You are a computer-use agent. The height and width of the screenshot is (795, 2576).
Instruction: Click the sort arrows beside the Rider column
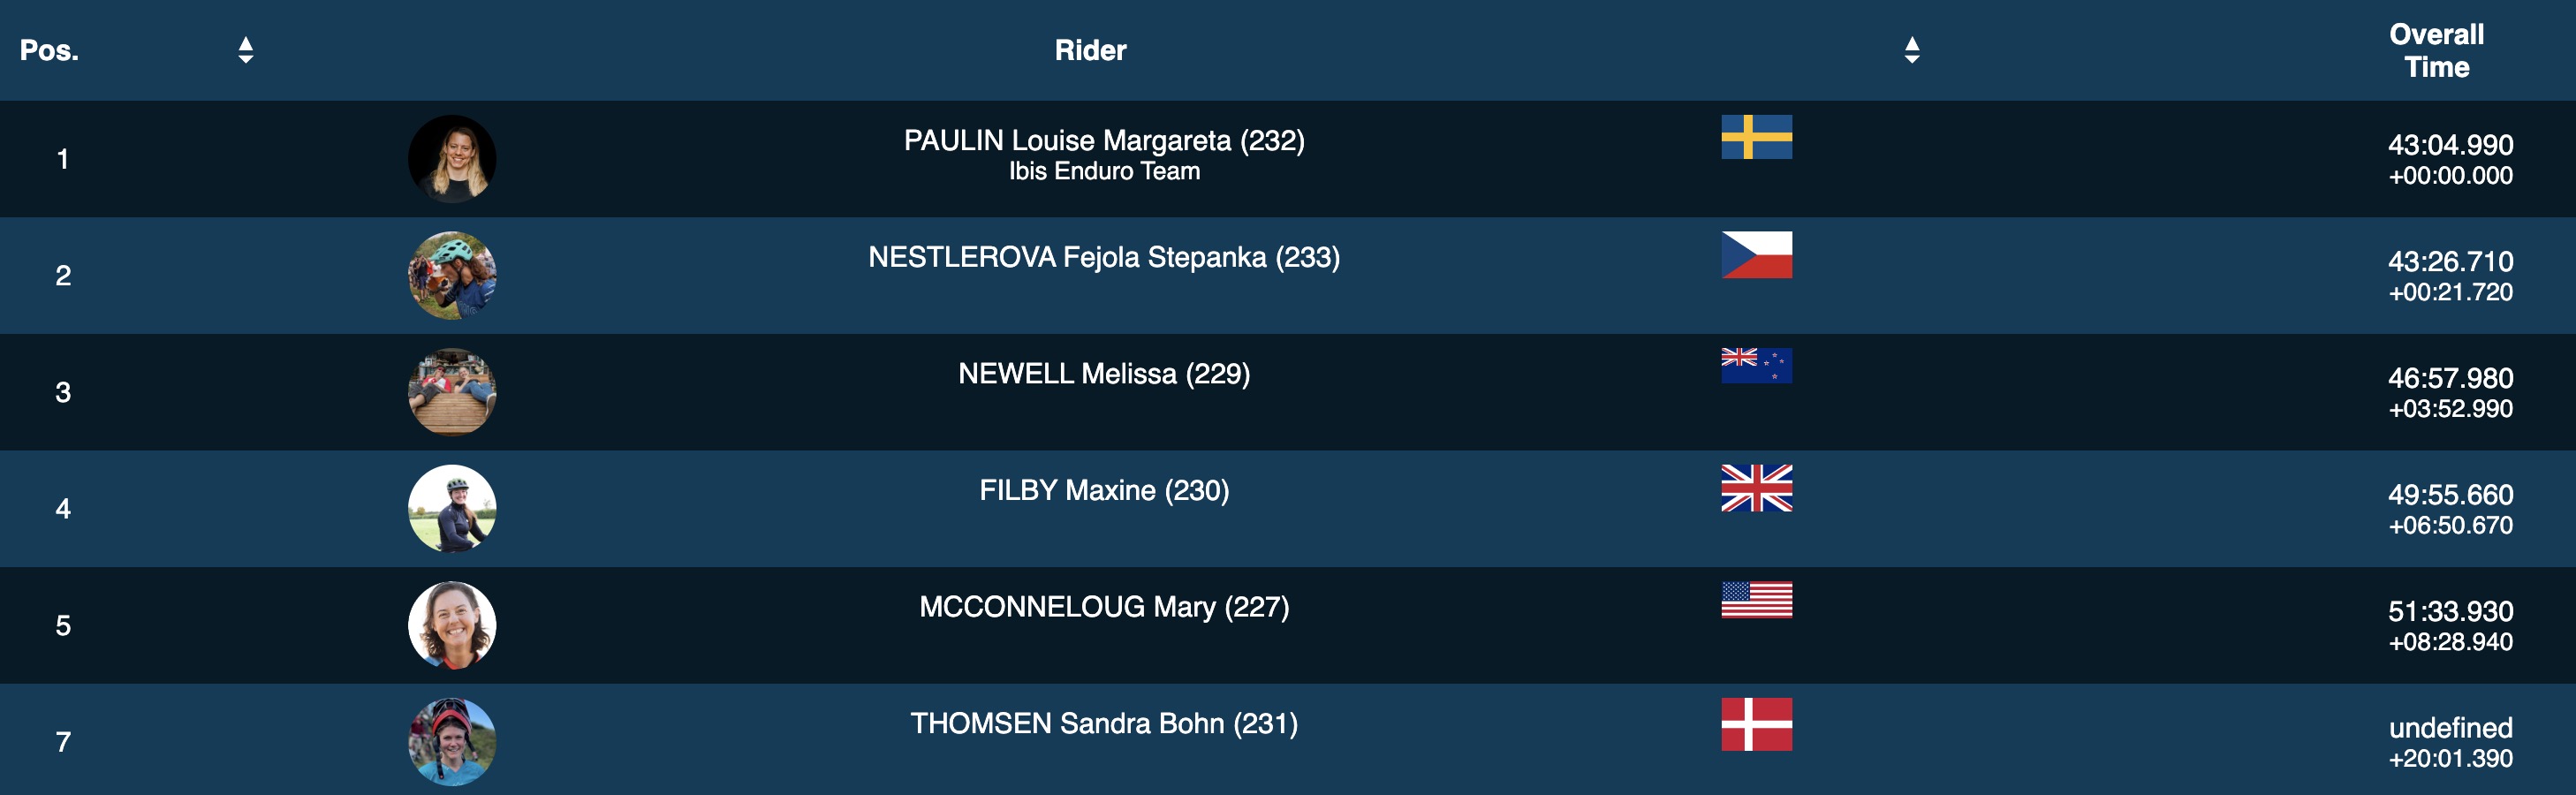click(1911, 50)
